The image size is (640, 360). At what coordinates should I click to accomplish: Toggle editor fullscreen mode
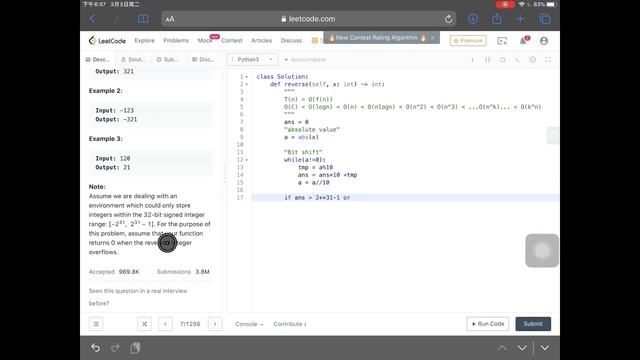click(548, 60)
